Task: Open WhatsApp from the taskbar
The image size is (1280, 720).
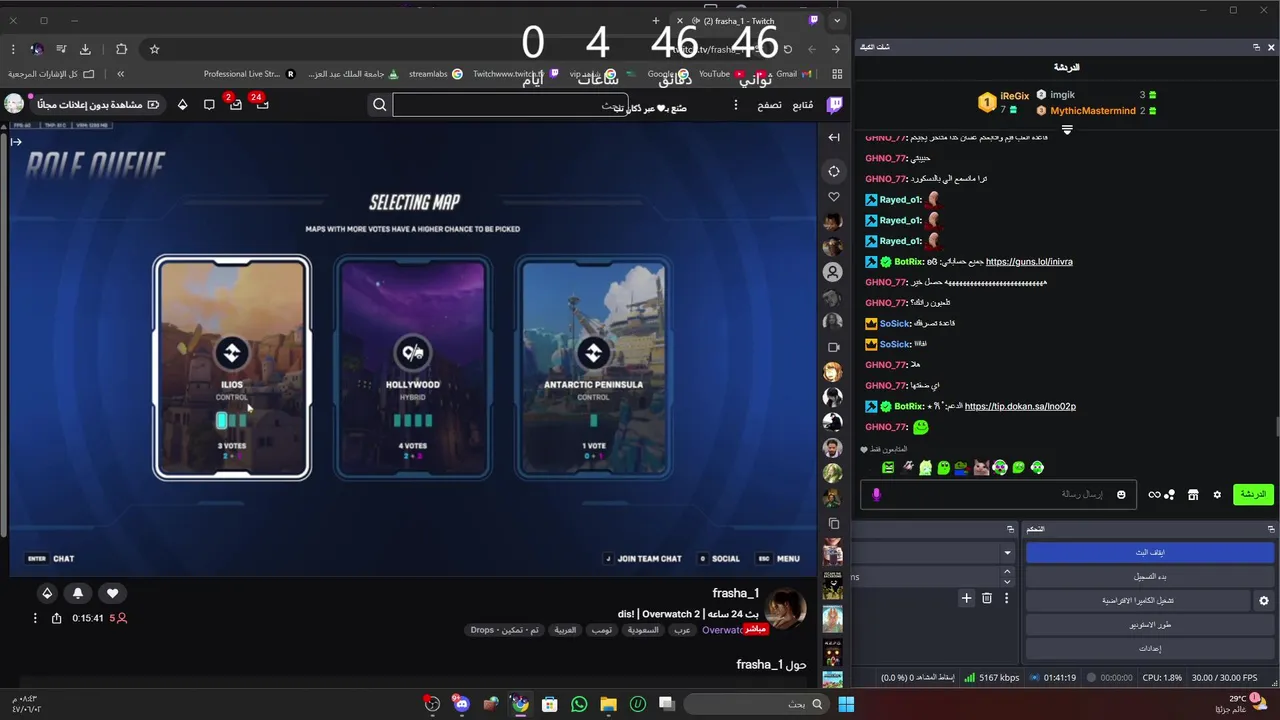Action: pos(579,704)
